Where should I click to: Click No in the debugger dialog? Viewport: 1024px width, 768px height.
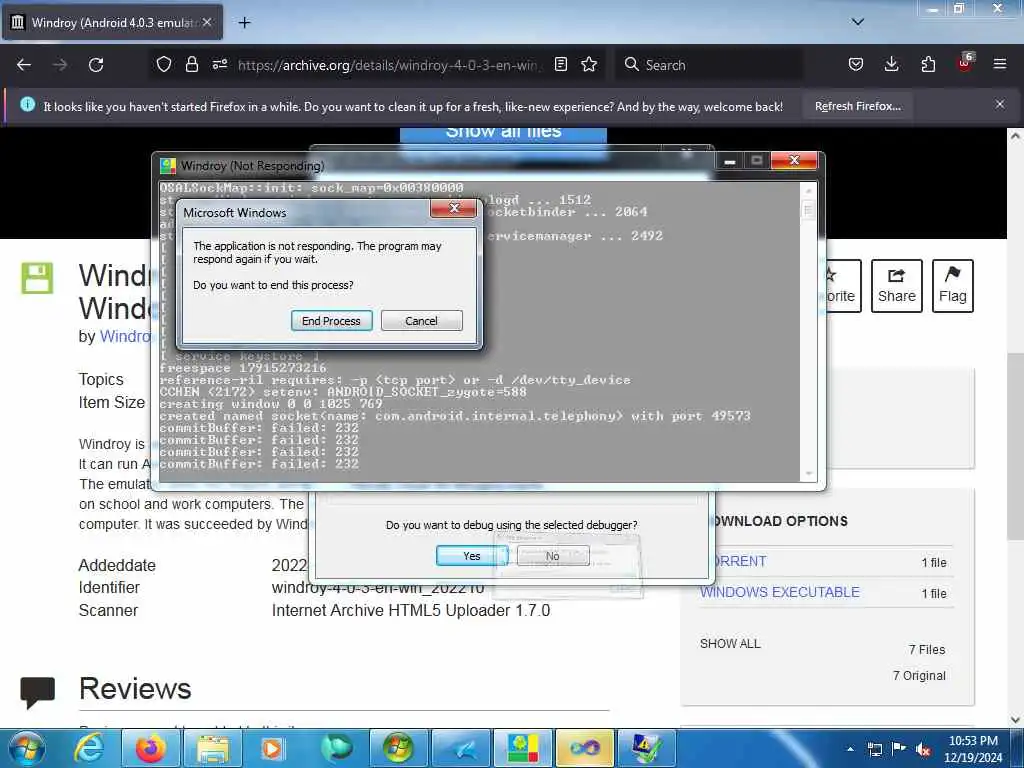(x=553, y=556)
